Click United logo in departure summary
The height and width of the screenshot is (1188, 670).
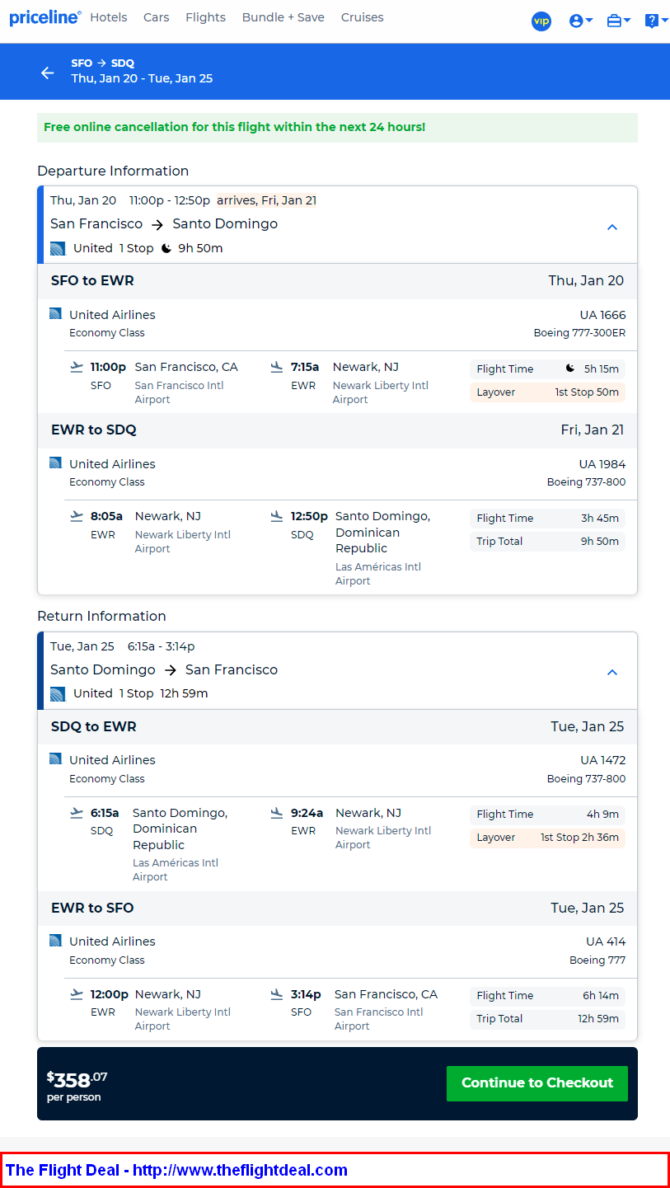(58, 249)
